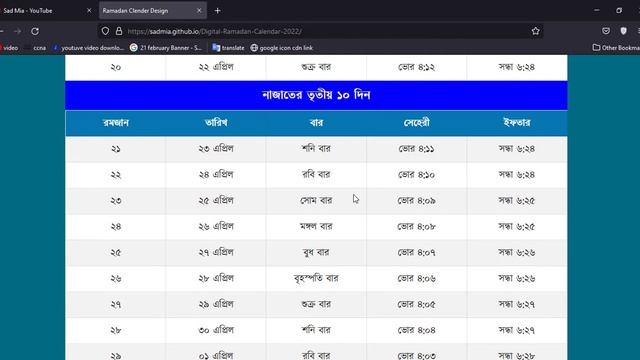
Task: Click Ramadan day ২০ cell
Action: [116, 67]
